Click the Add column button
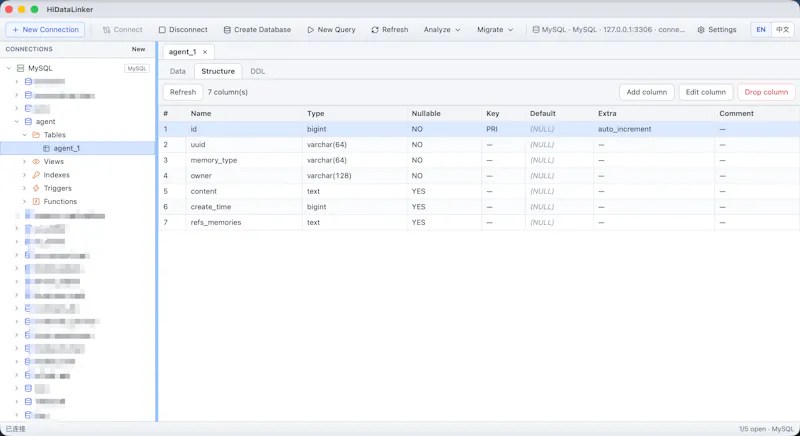Viewport: 800px width, 436px height. click(646, 92)
